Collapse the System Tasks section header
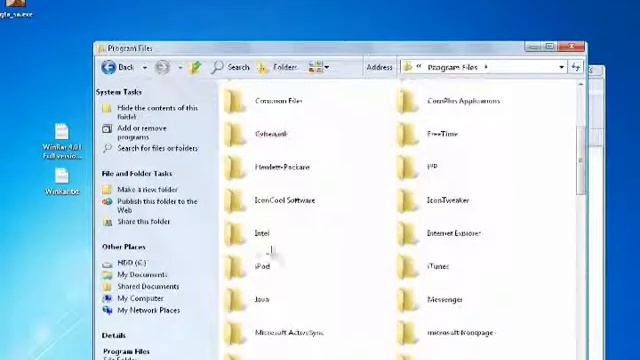The image size is (640, 360). tap(119, 92)
